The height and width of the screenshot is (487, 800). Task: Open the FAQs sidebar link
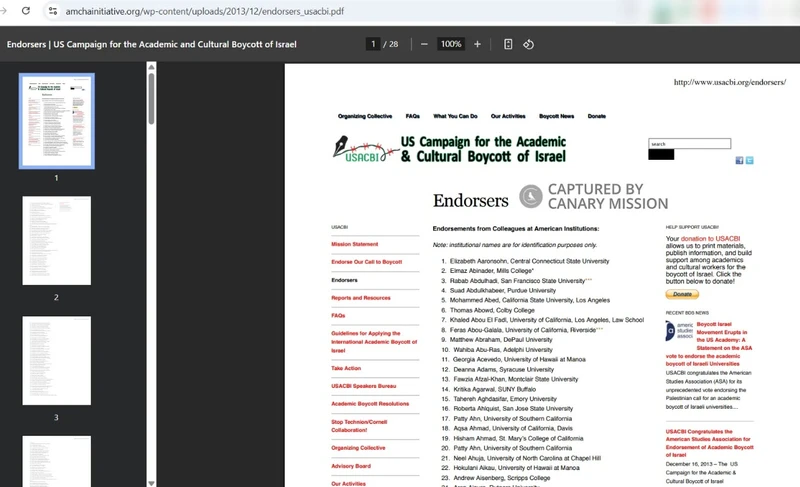[338, 316]
